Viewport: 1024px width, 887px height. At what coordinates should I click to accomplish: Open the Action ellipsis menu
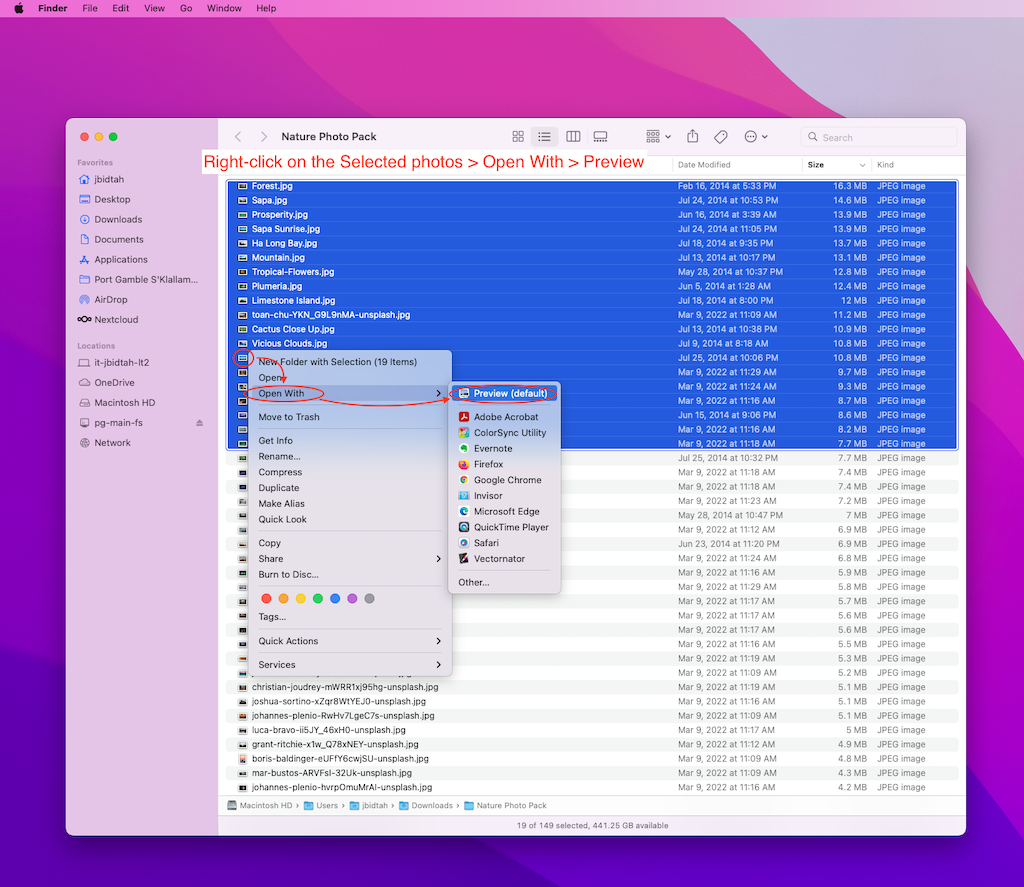coord(756,137)
